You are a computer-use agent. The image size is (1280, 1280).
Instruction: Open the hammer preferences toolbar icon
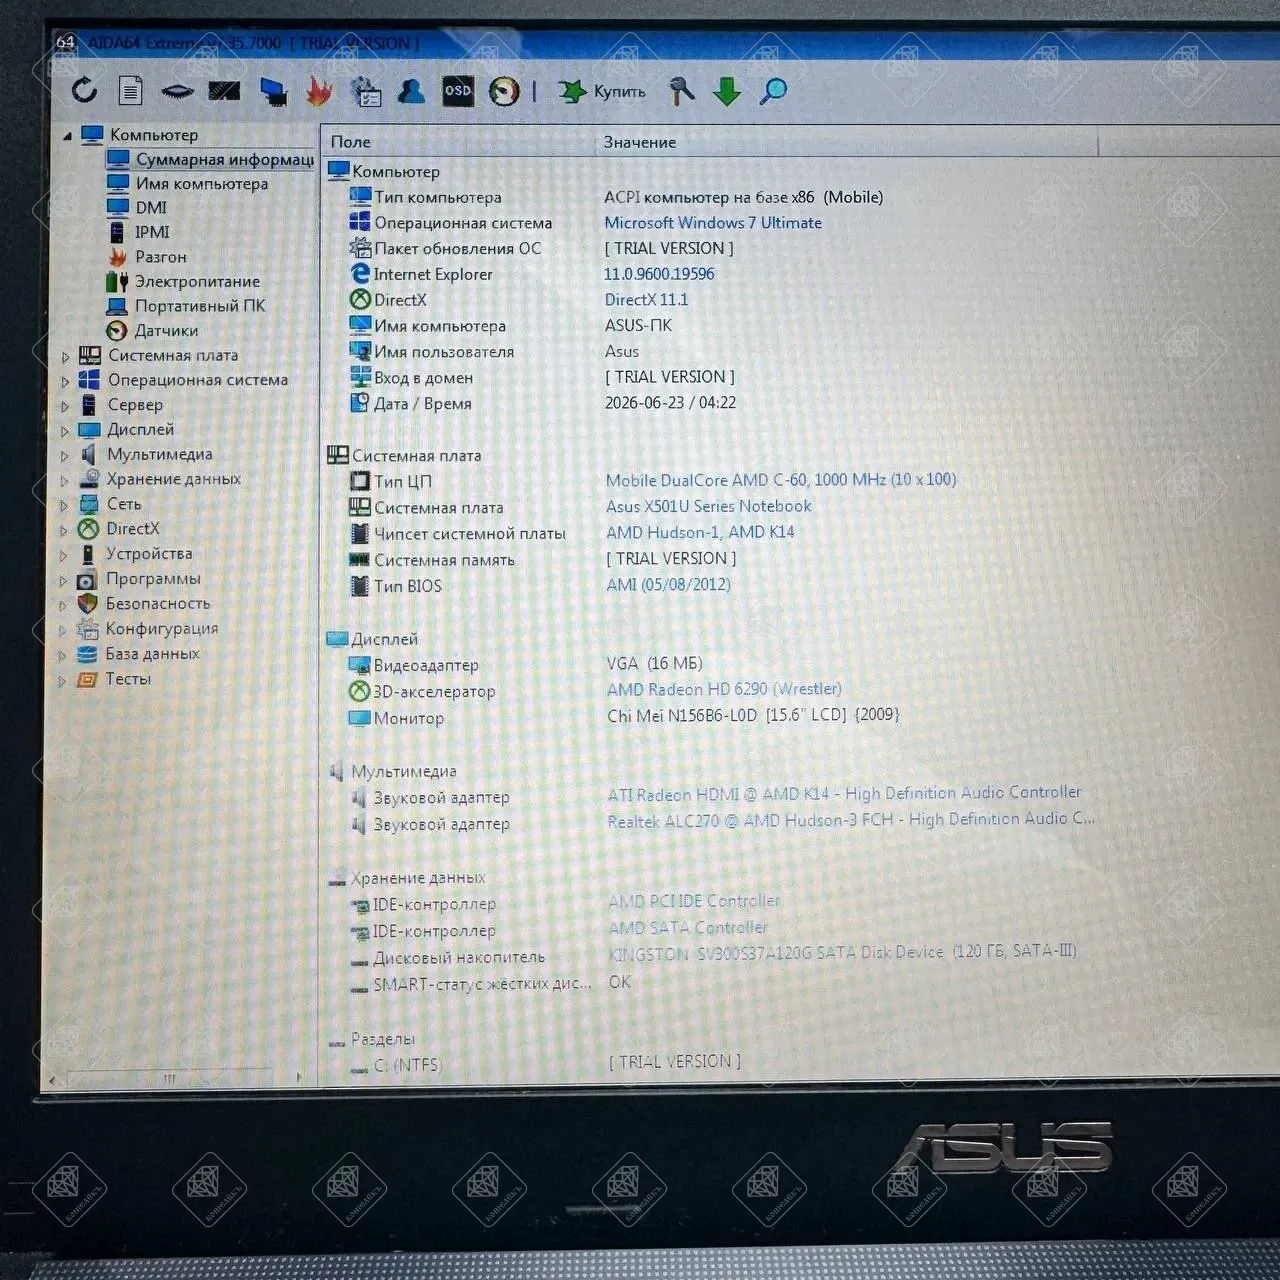pos(682,91)
